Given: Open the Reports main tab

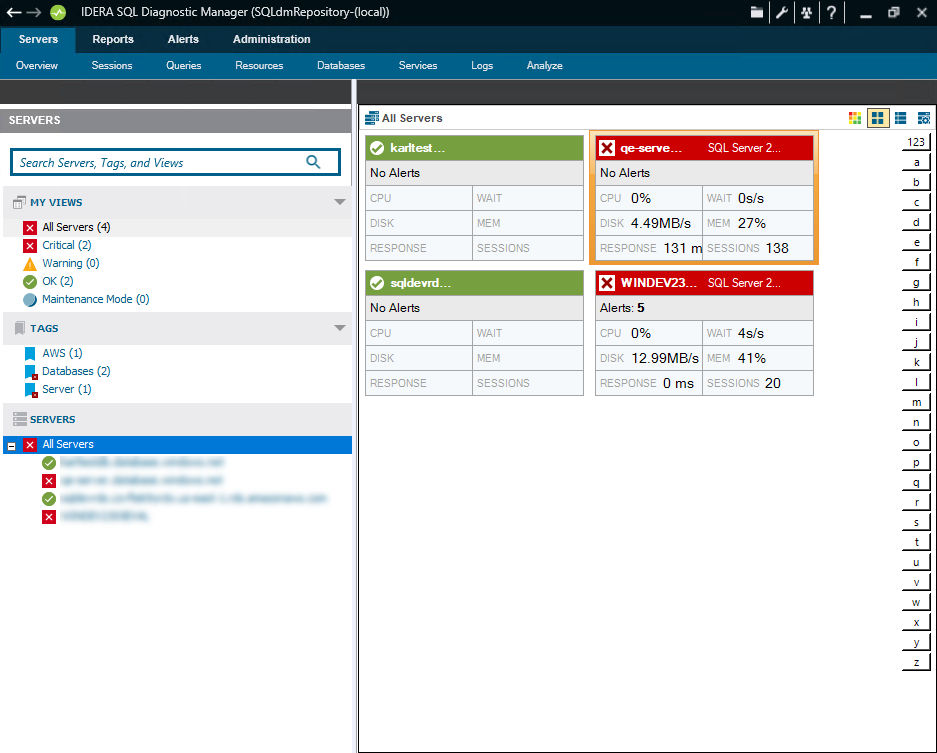Looking at the screenshot, I should [113, 39].
